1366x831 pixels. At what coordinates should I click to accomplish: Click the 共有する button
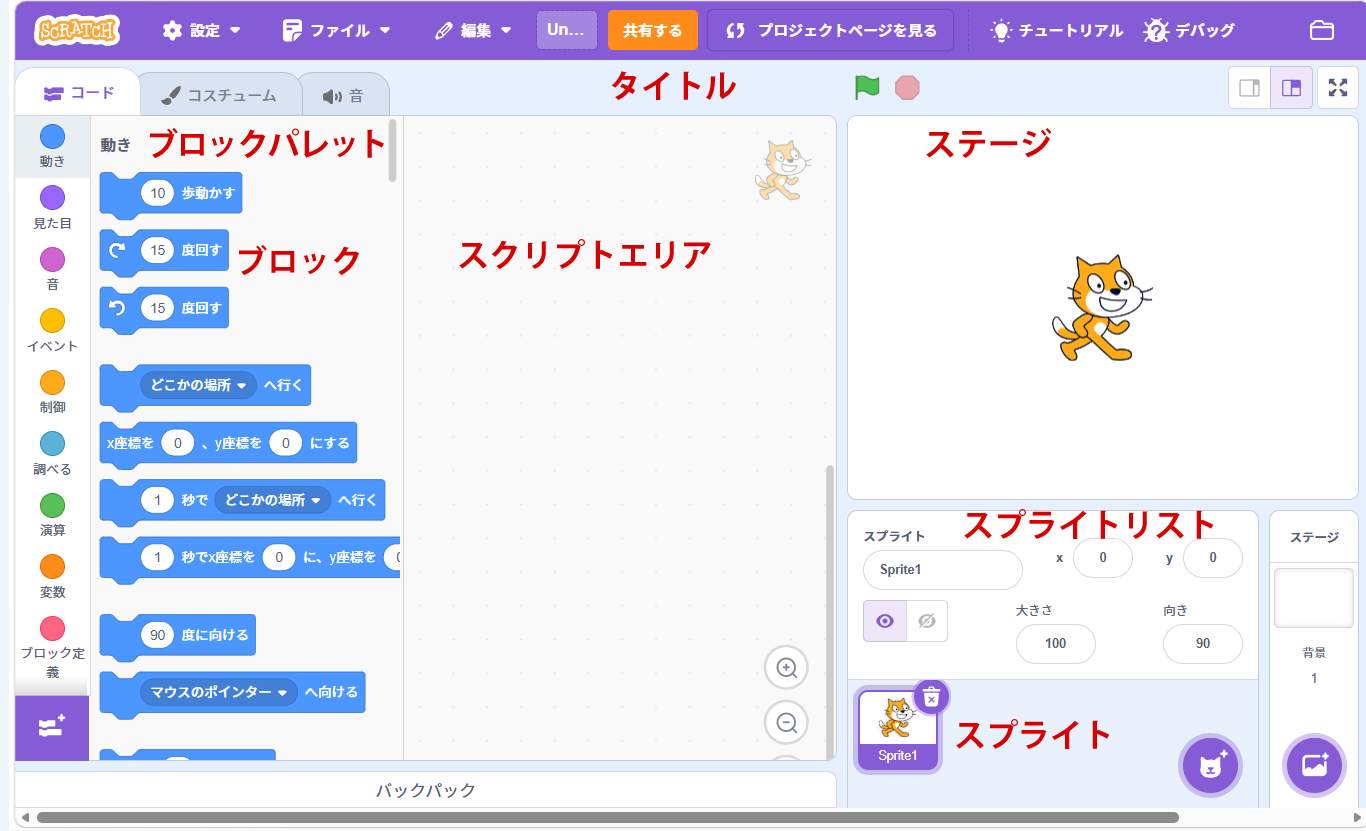pos(652,30)
